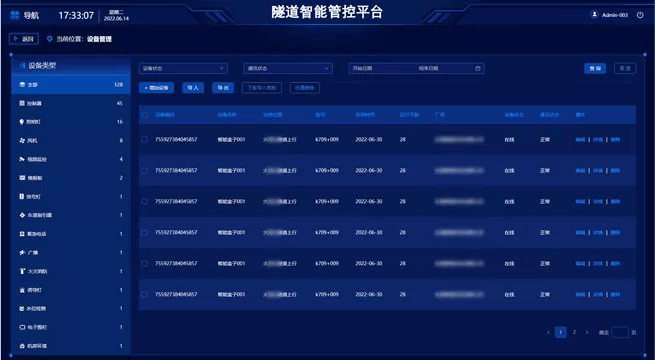Click the page jump input box
This screenshot has width=655, height=360.
[619, 332]
